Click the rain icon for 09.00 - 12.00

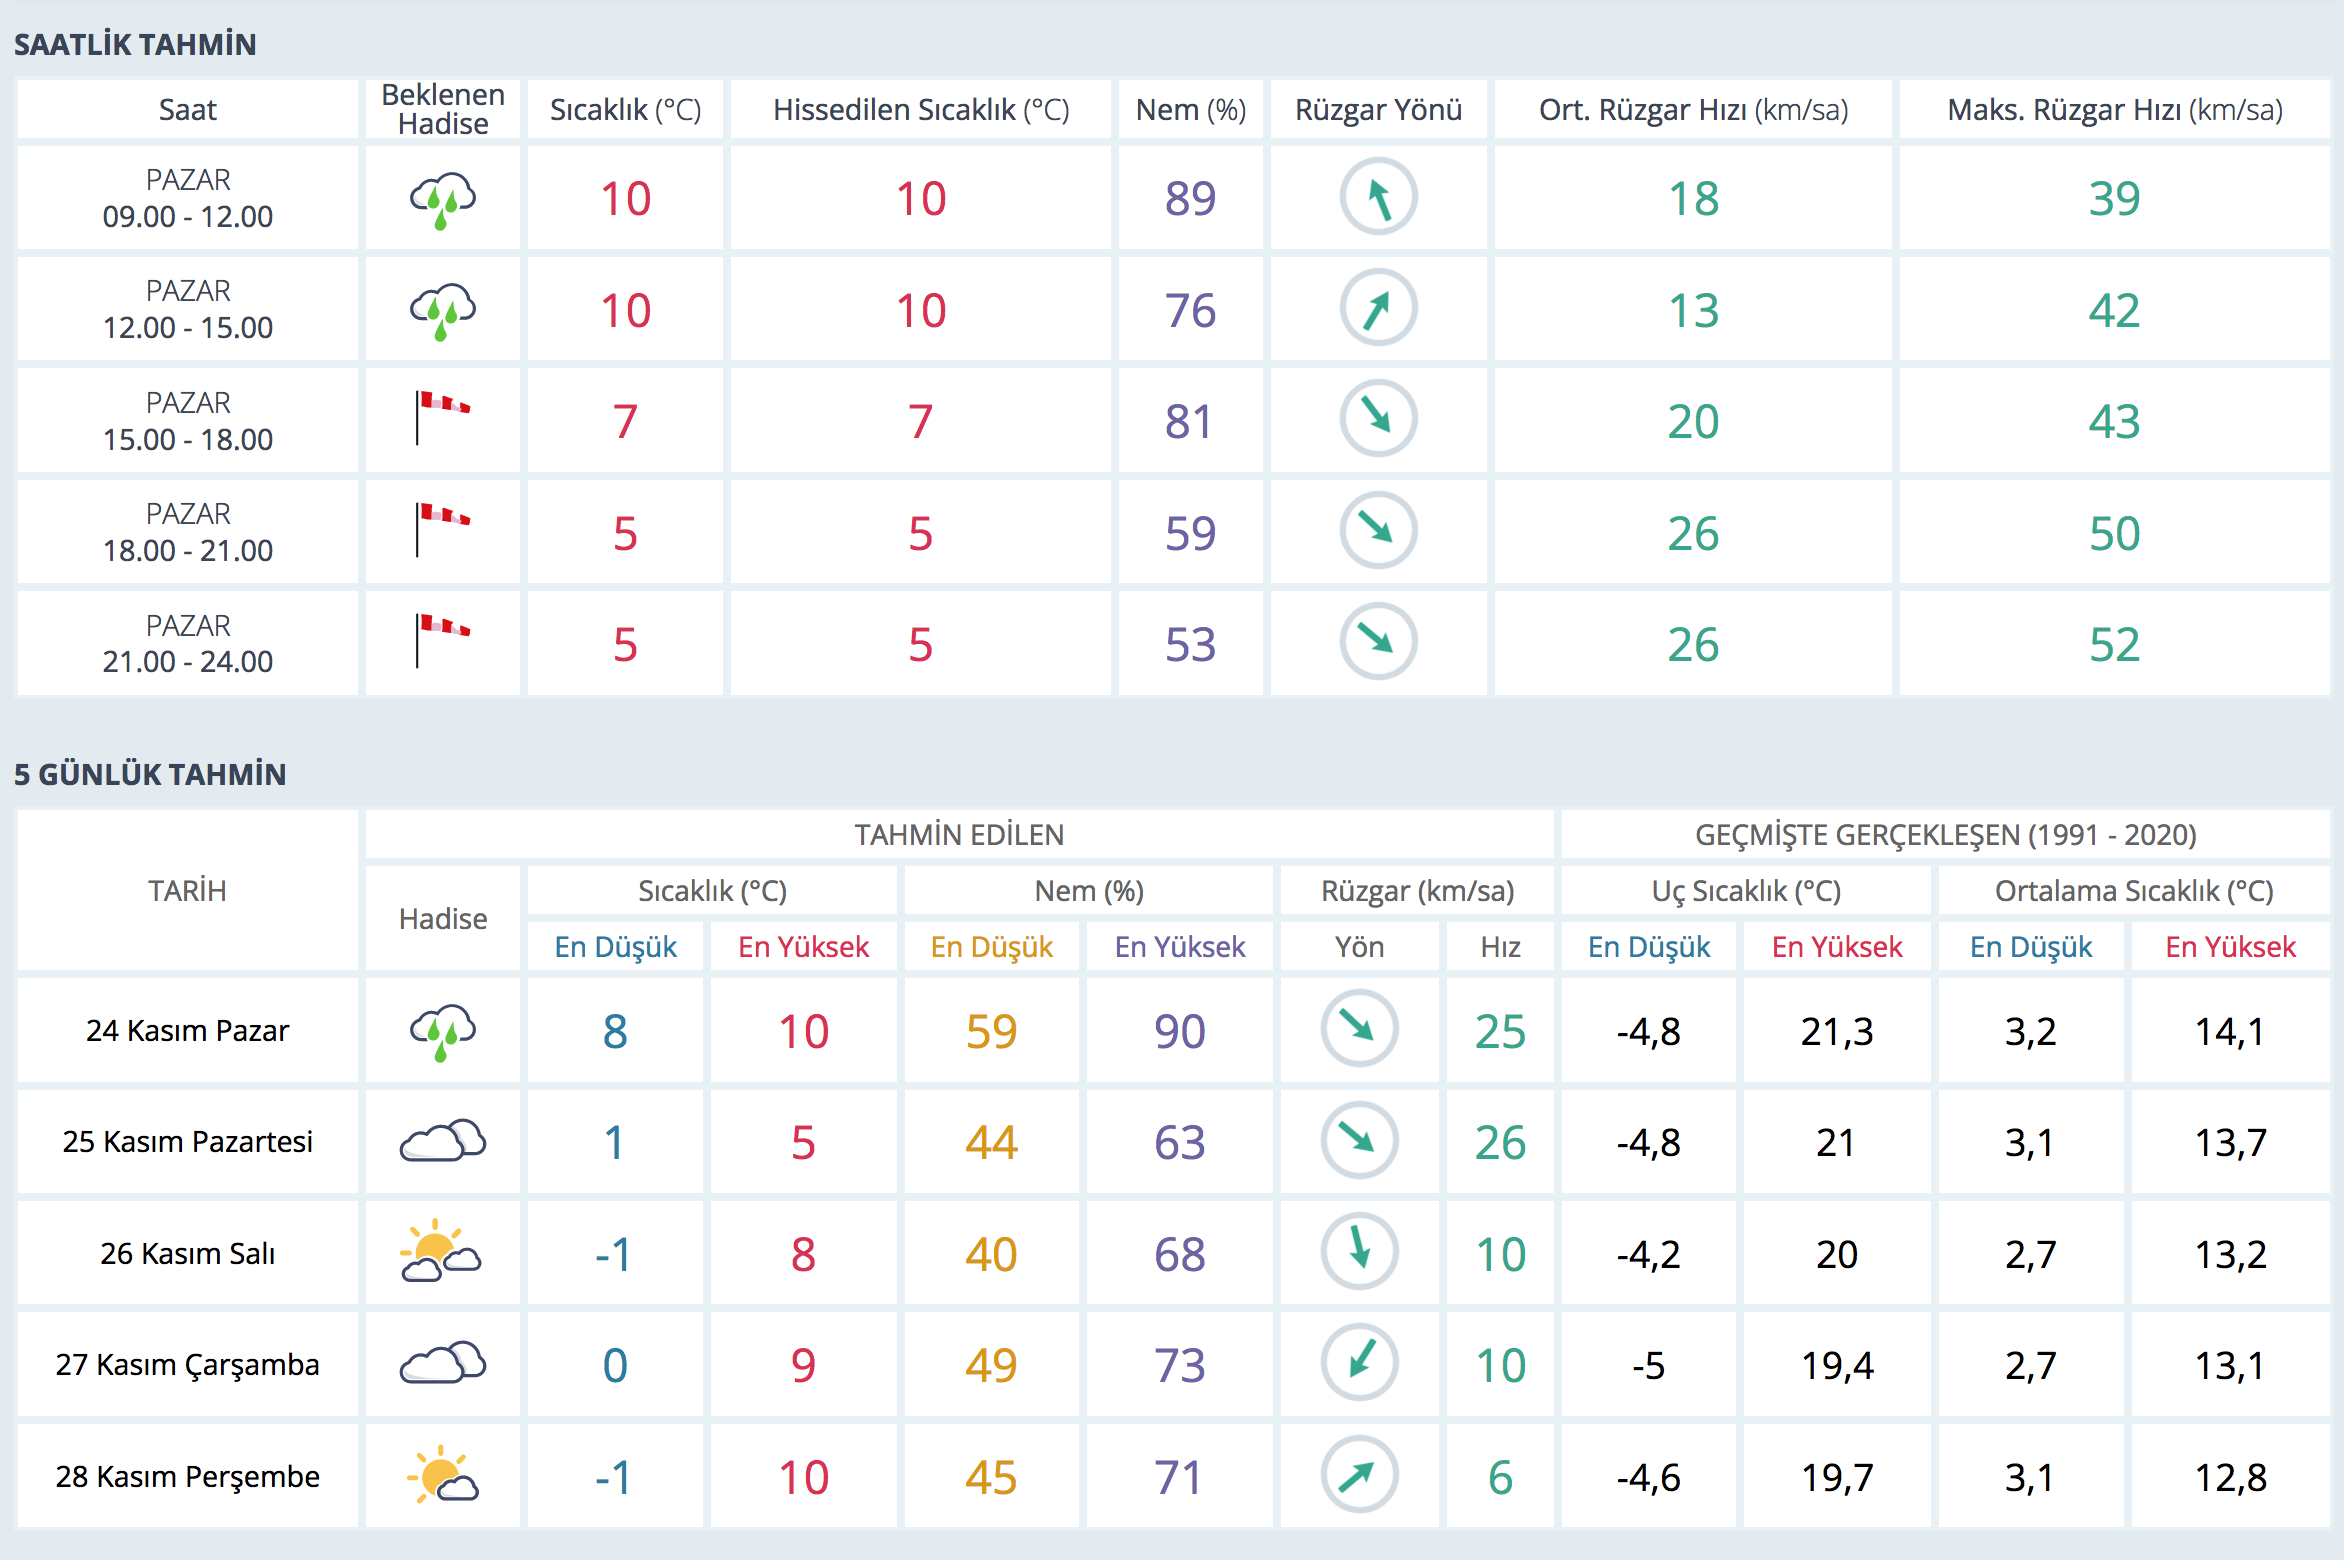pyautogui.click(x=443, y=200)
